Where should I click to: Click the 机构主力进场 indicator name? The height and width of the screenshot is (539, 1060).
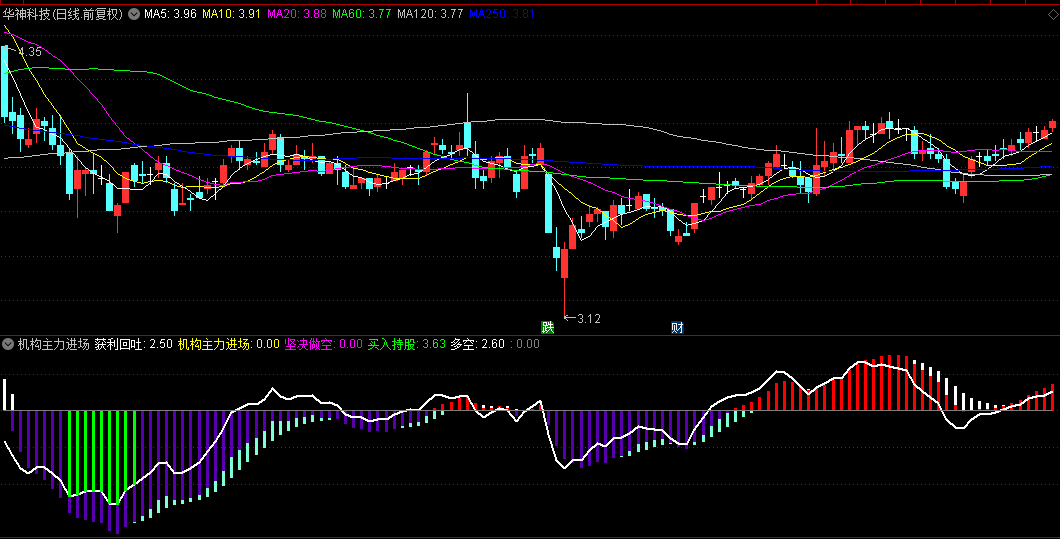tap(52, 344)
